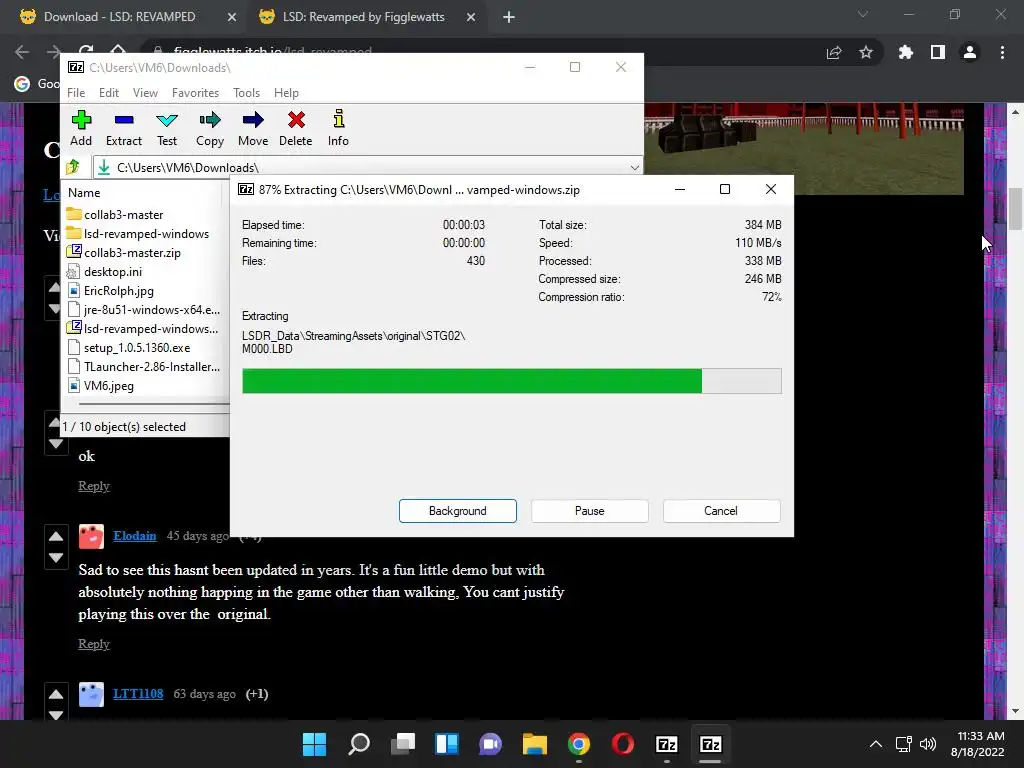The width and height of the screenshot is (1024, 768).
Task: Click the Copy toolbar icon
Action: pos(210,129)
